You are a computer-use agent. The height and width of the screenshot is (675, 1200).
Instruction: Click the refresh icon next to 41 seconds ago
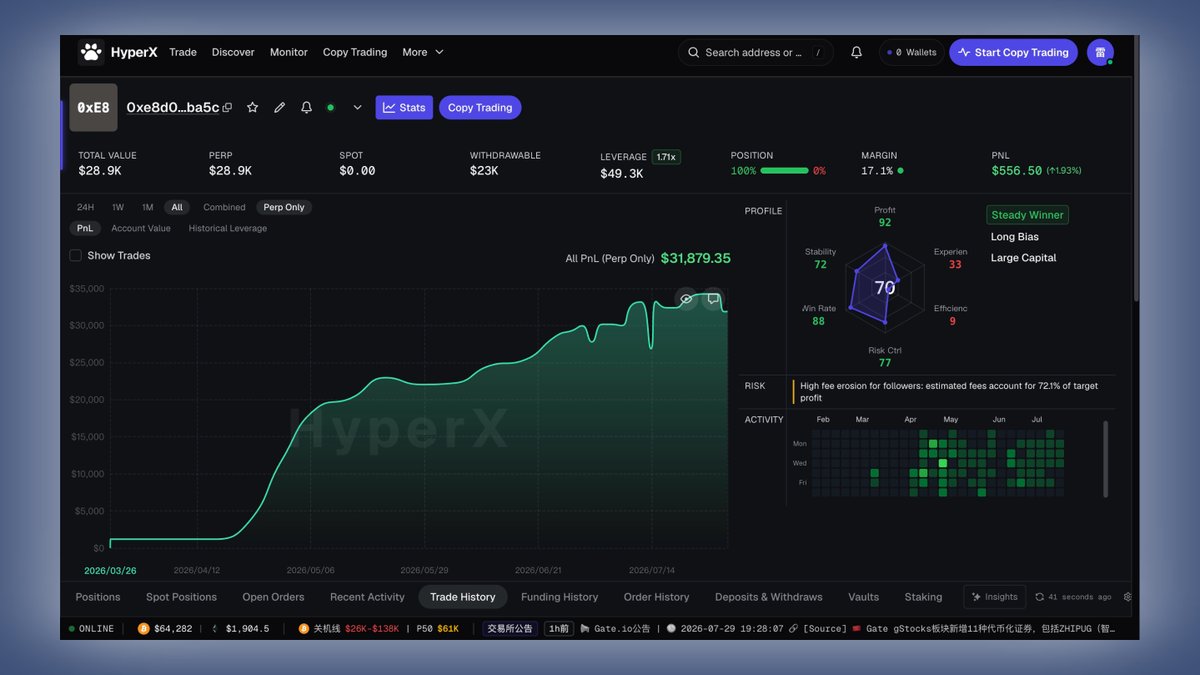(1040, 597)
